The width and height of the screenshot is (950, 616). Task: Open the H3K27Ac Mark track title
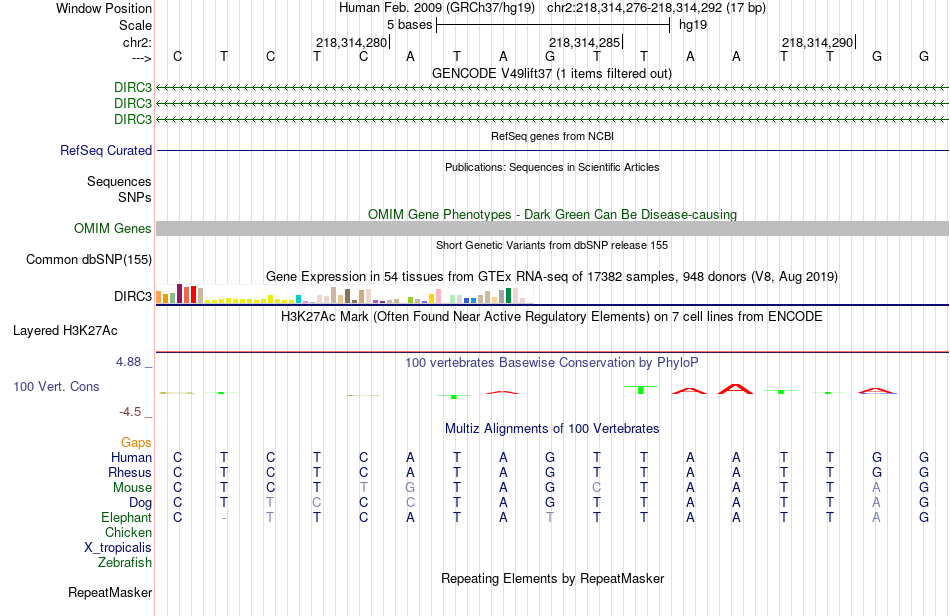click(552, 317)
